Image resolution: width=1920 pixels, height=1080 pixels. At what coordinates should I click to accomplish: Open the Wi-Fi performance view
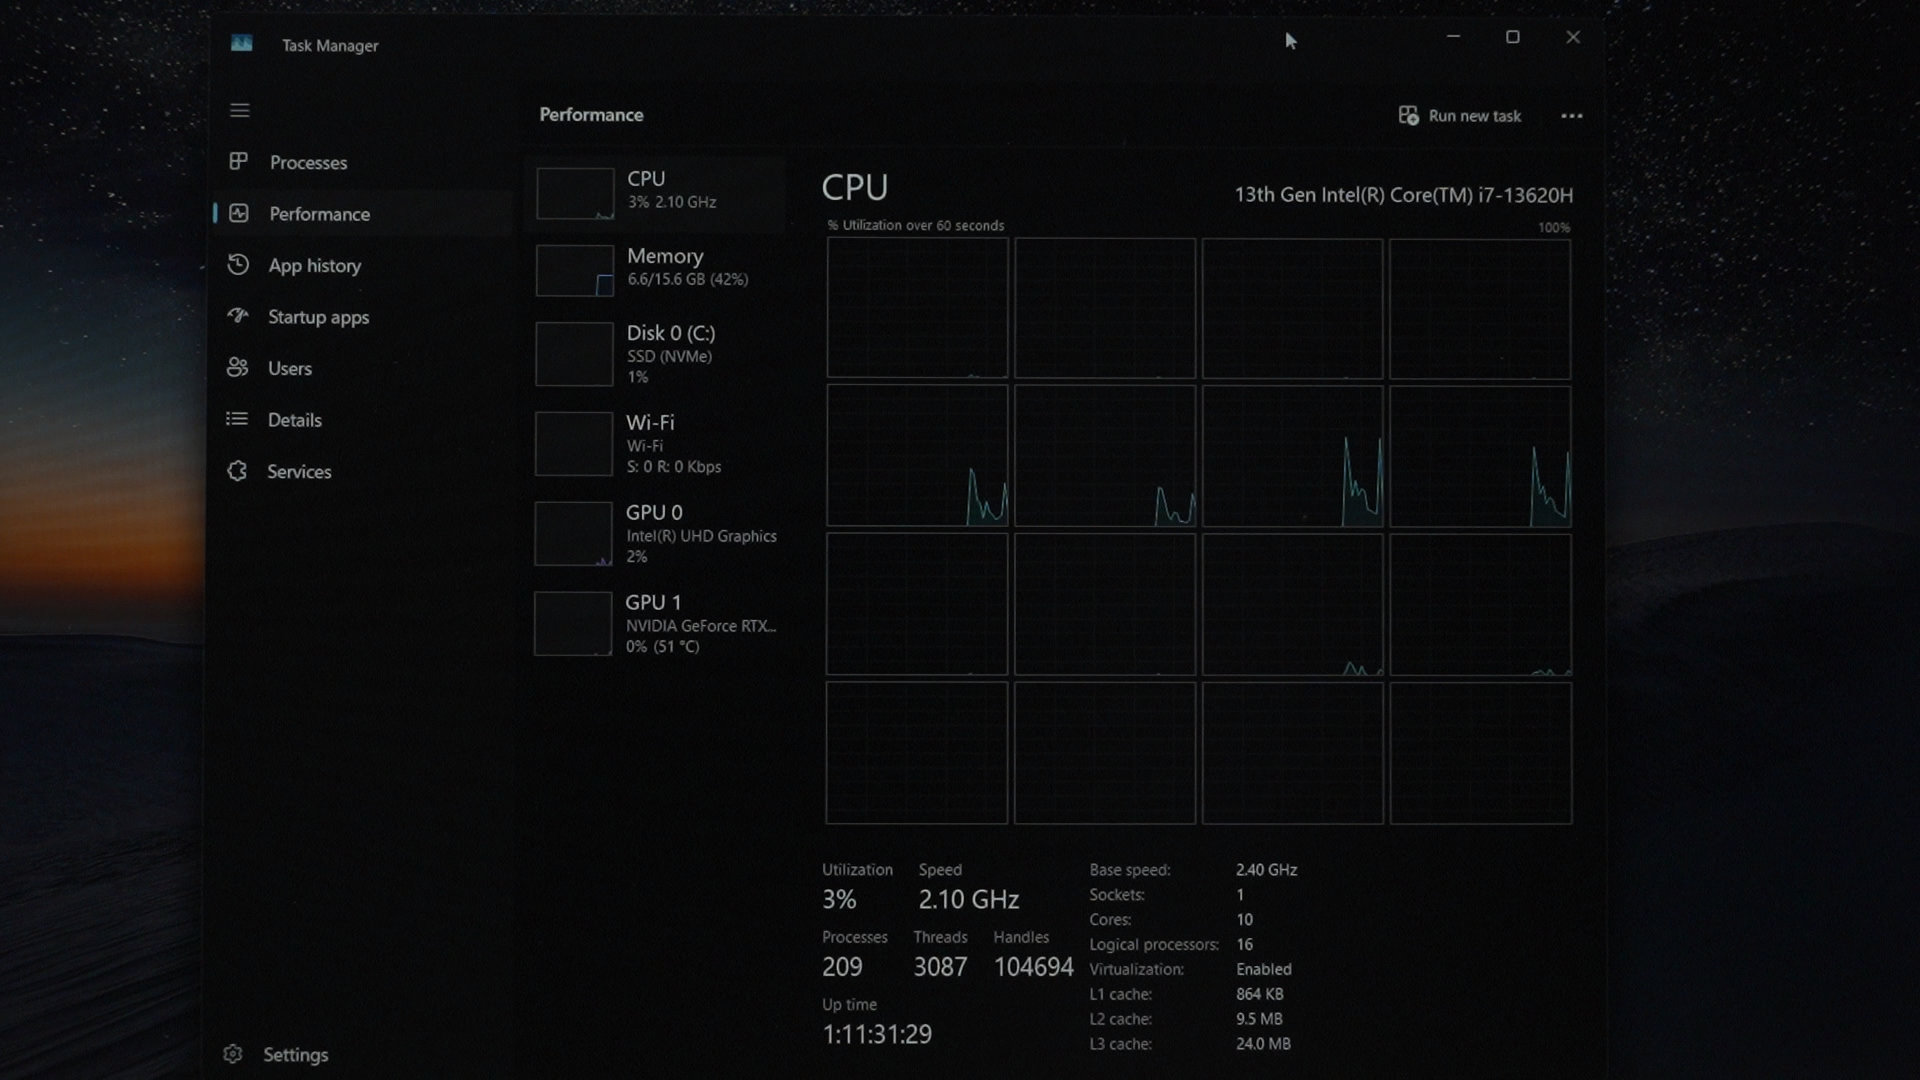coord(657,444)
